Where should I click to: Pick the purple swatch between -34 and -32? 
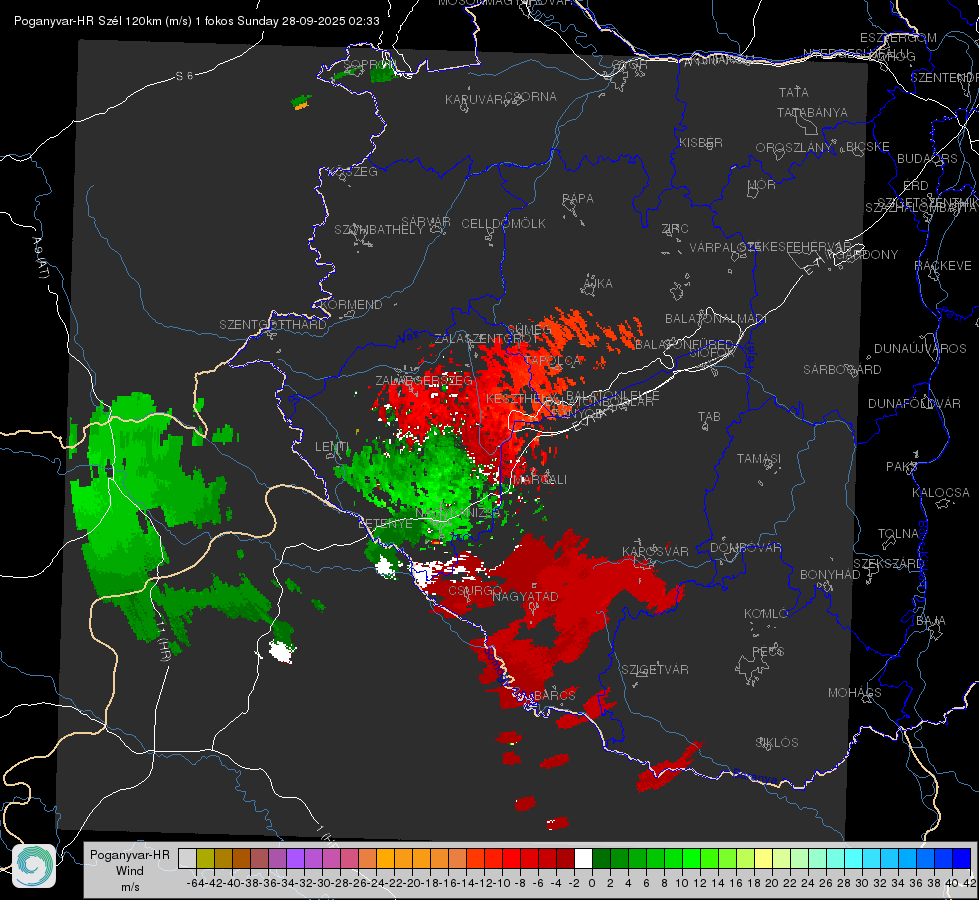click(x=295, y=858)
